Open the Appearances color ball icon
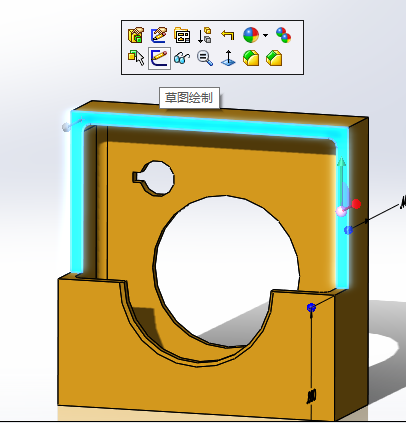Image resolution: width=406 pixels, height=423 pixels. [251, 35]
